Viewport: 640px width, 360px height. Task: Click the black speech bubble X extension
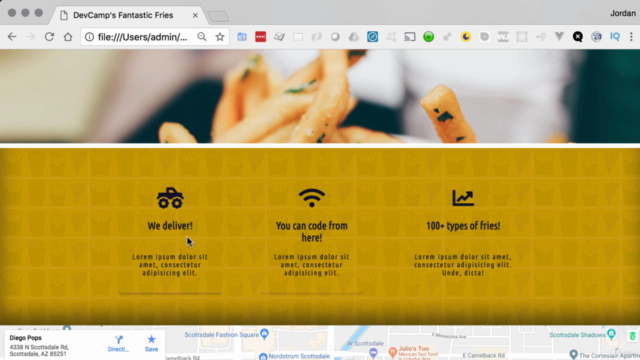coord(578,37)
